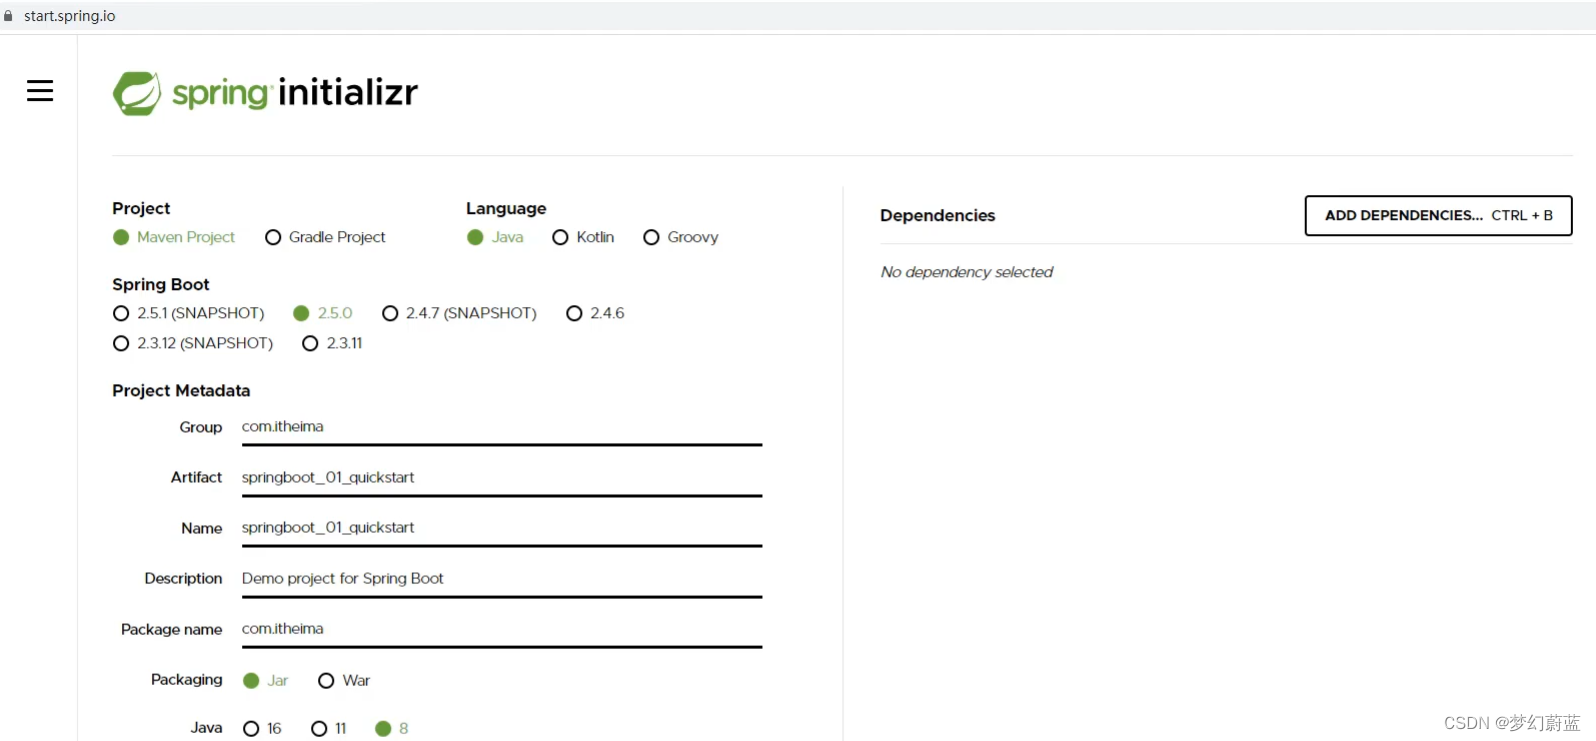Click 'No dependency selected' text
Image resolution: width=1596 pixels, height=741 pixels.
tap(966, 272)
